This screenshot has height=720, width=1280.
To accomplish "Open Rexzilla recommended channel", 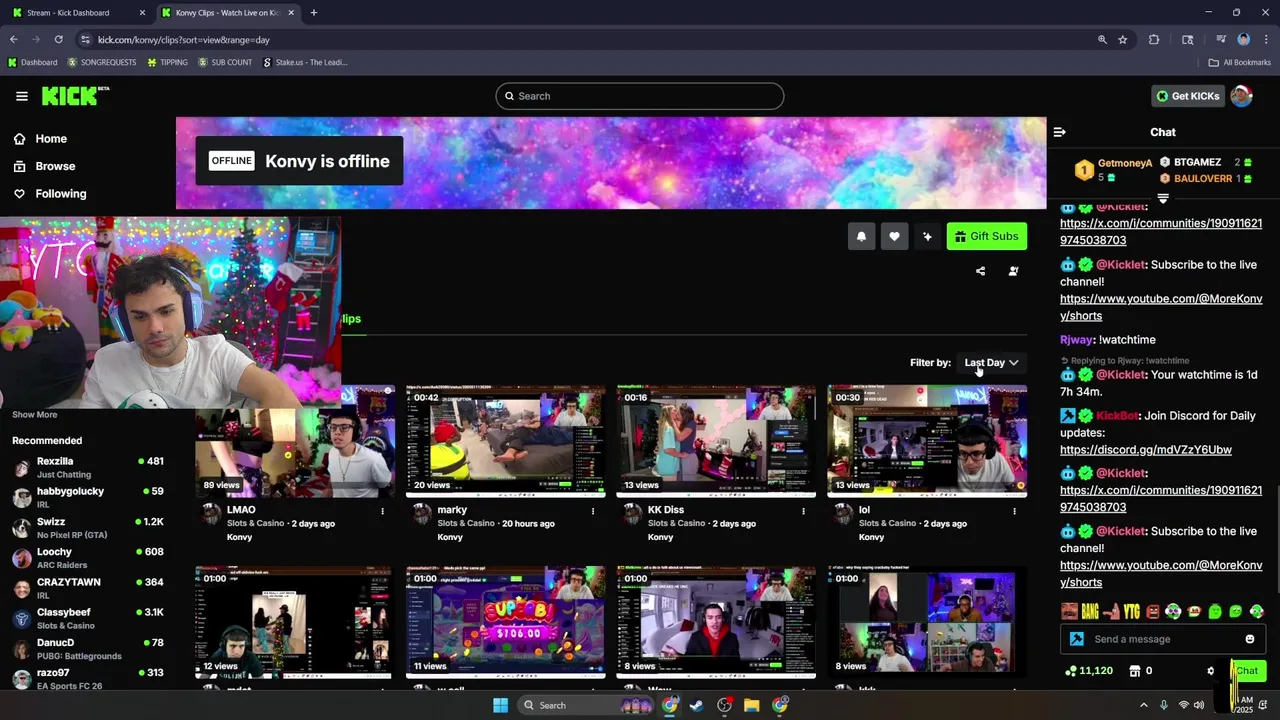I will point(88,467).
